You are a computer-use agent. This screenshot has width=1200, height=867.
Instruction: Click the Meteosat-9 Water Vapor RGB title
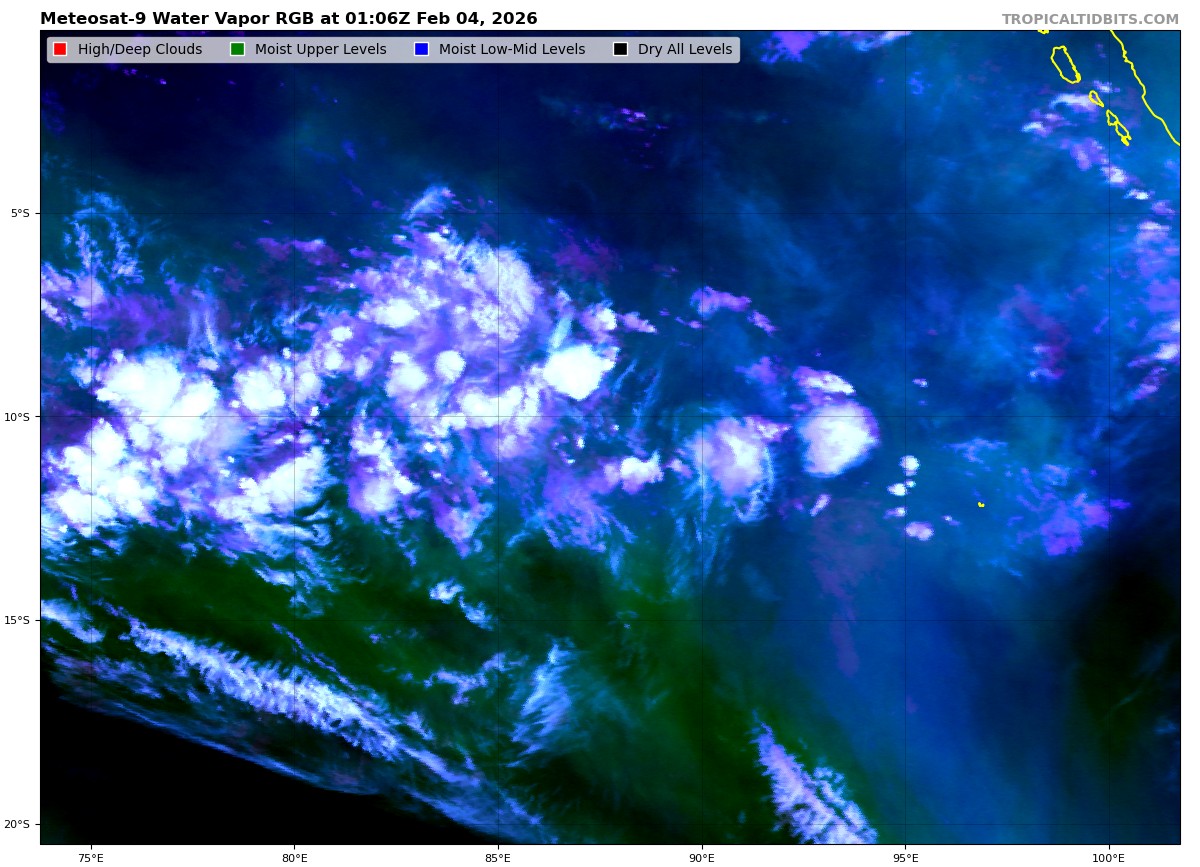click(x=288, y=19)
